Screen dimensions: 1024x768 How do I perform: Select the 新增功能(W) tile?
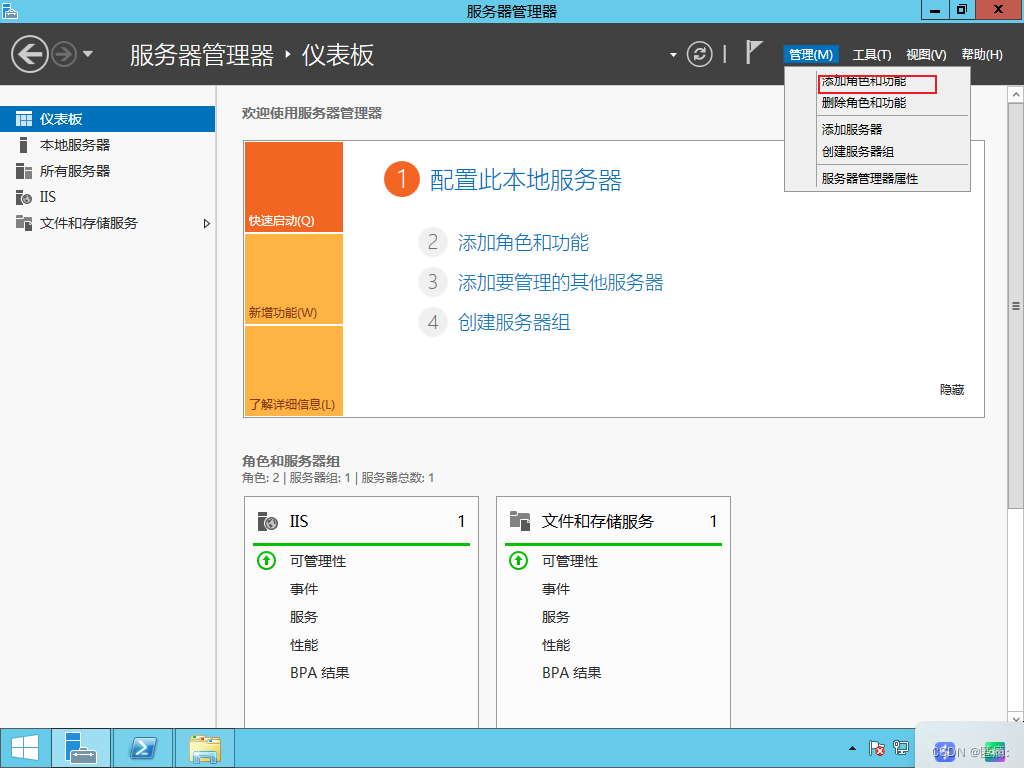pos(294,279)
